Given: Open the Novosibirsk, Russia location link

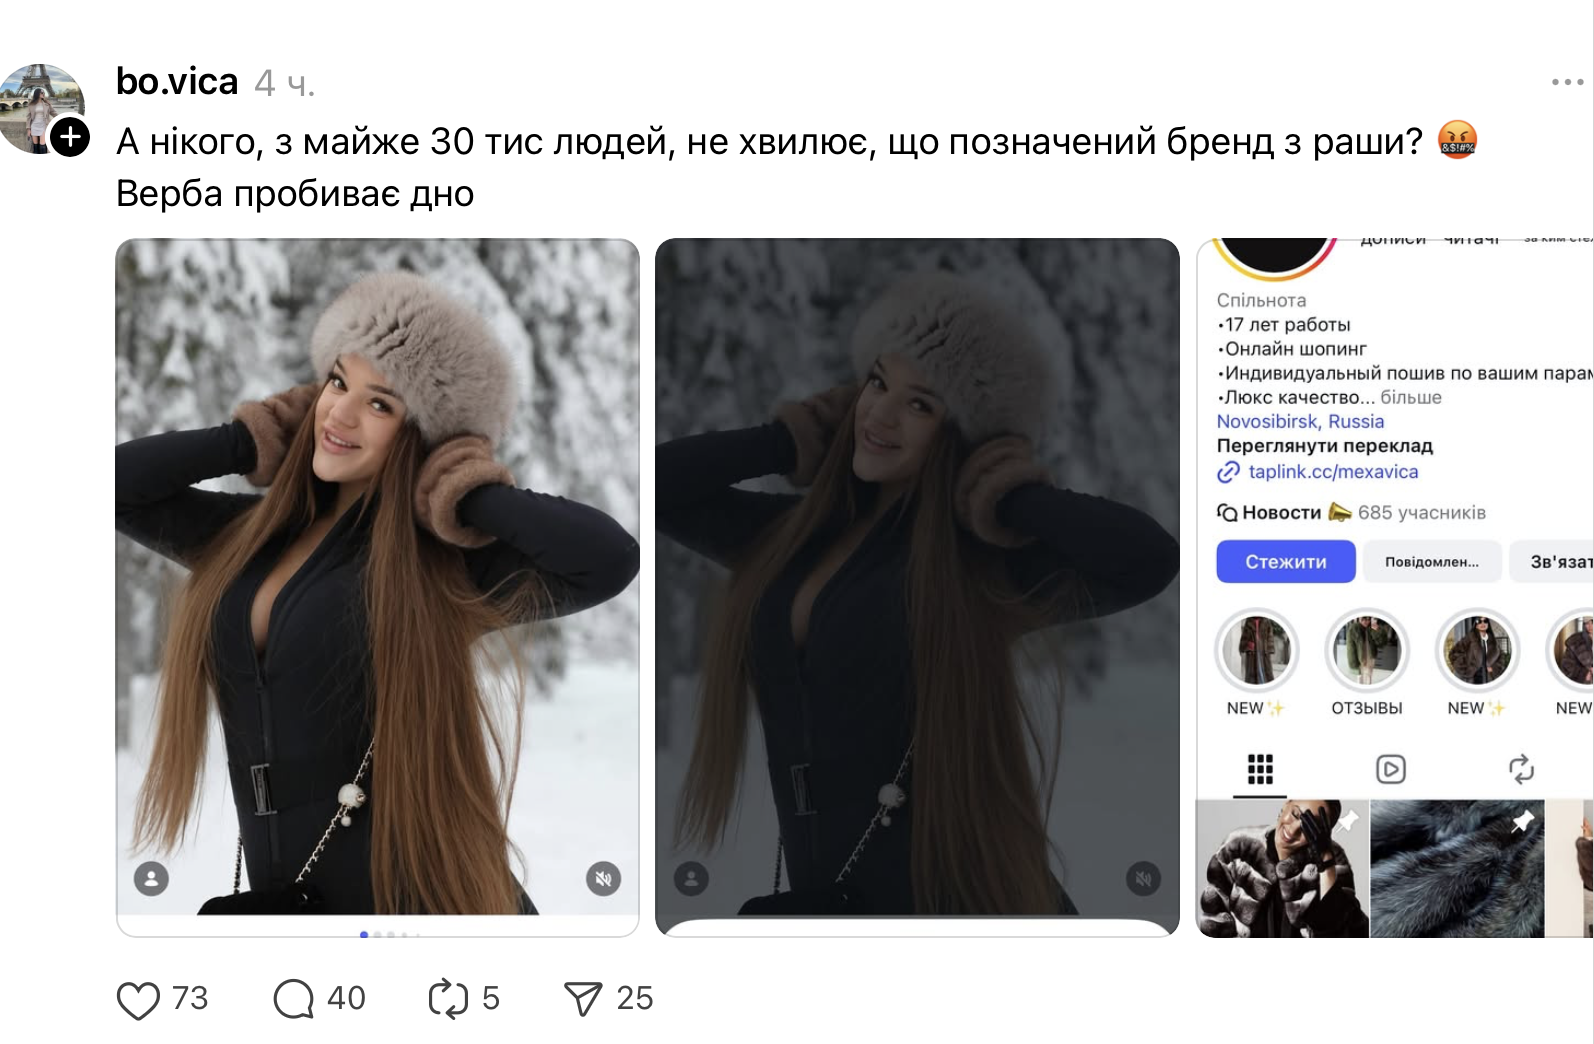Looking at the screenshot, I should click(1300, 422).
